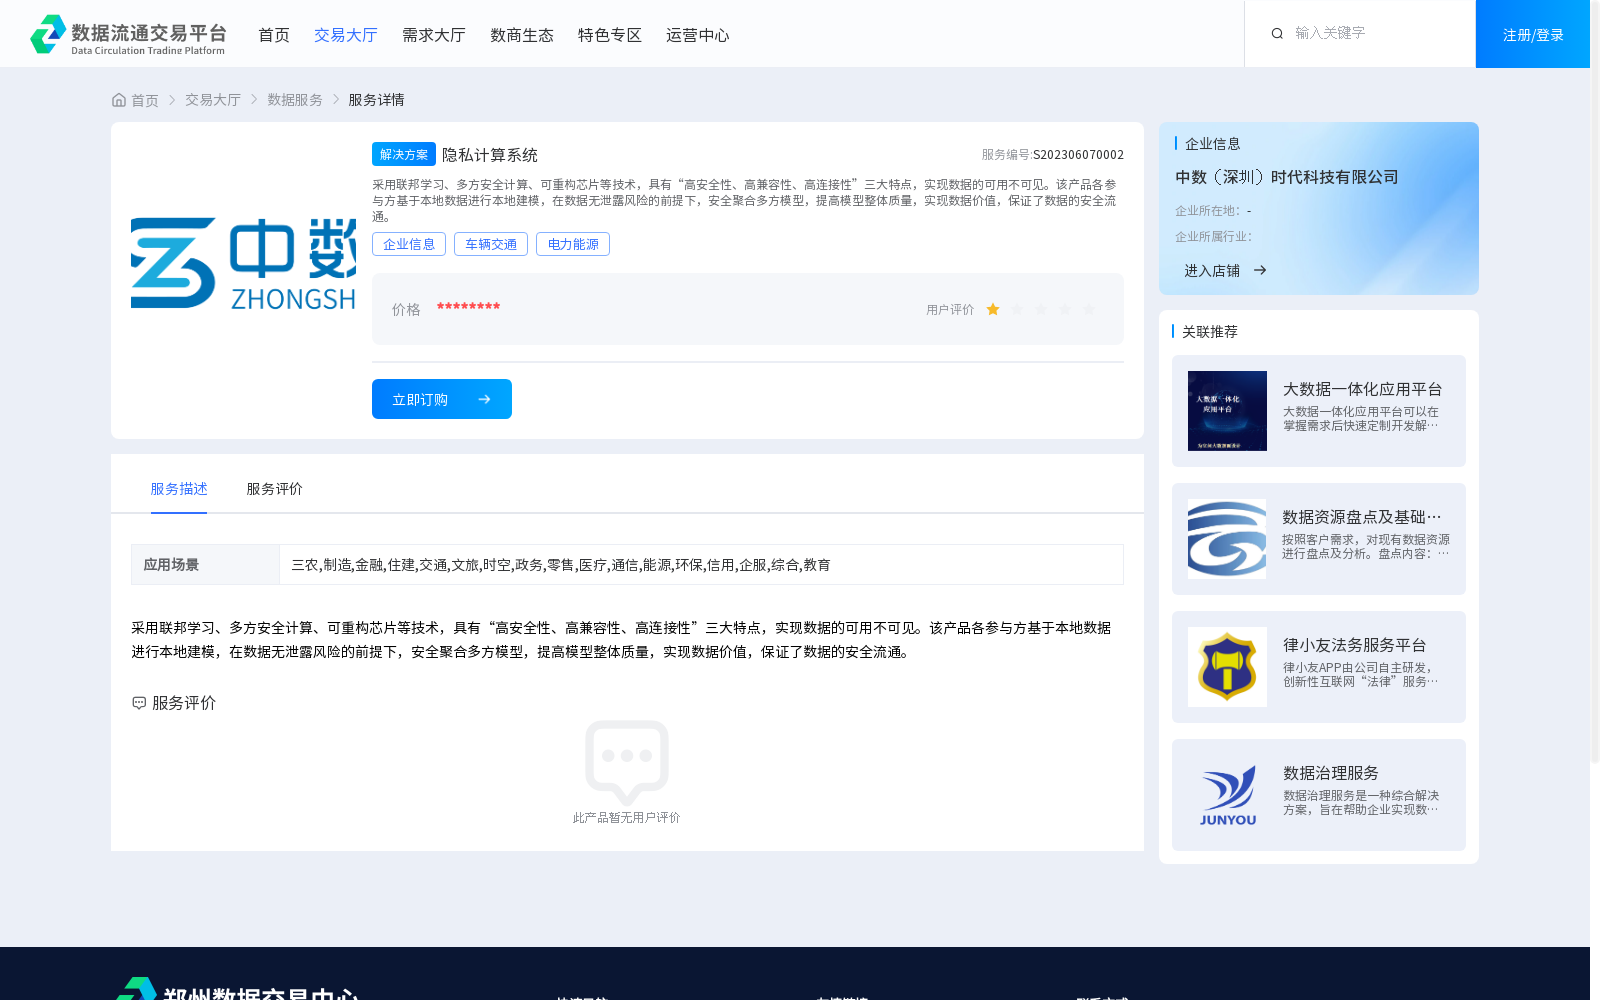Click the platform logo in the header

coord(128,34)
